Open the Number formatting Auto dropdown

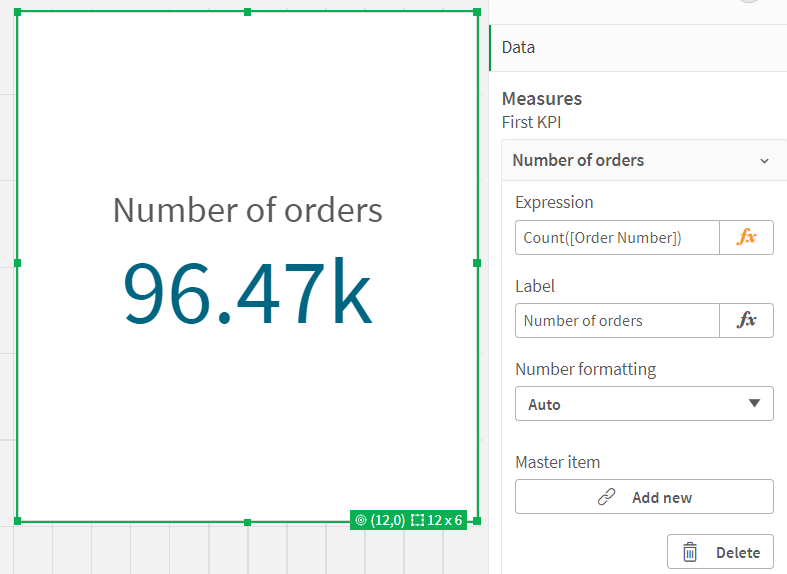point(644,404)
